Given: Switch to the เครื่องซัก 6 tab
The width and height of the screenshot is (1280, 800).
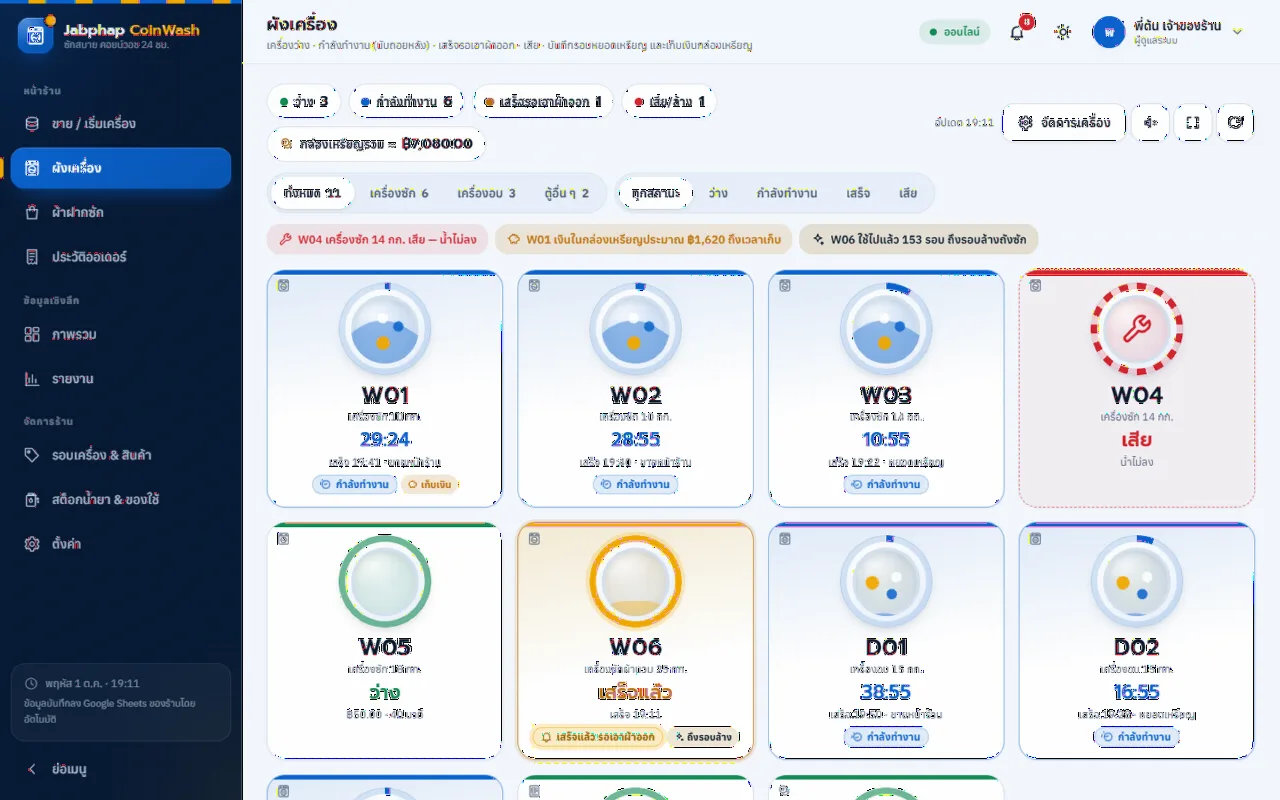Looking at the screenshot, I should (399, 193).
